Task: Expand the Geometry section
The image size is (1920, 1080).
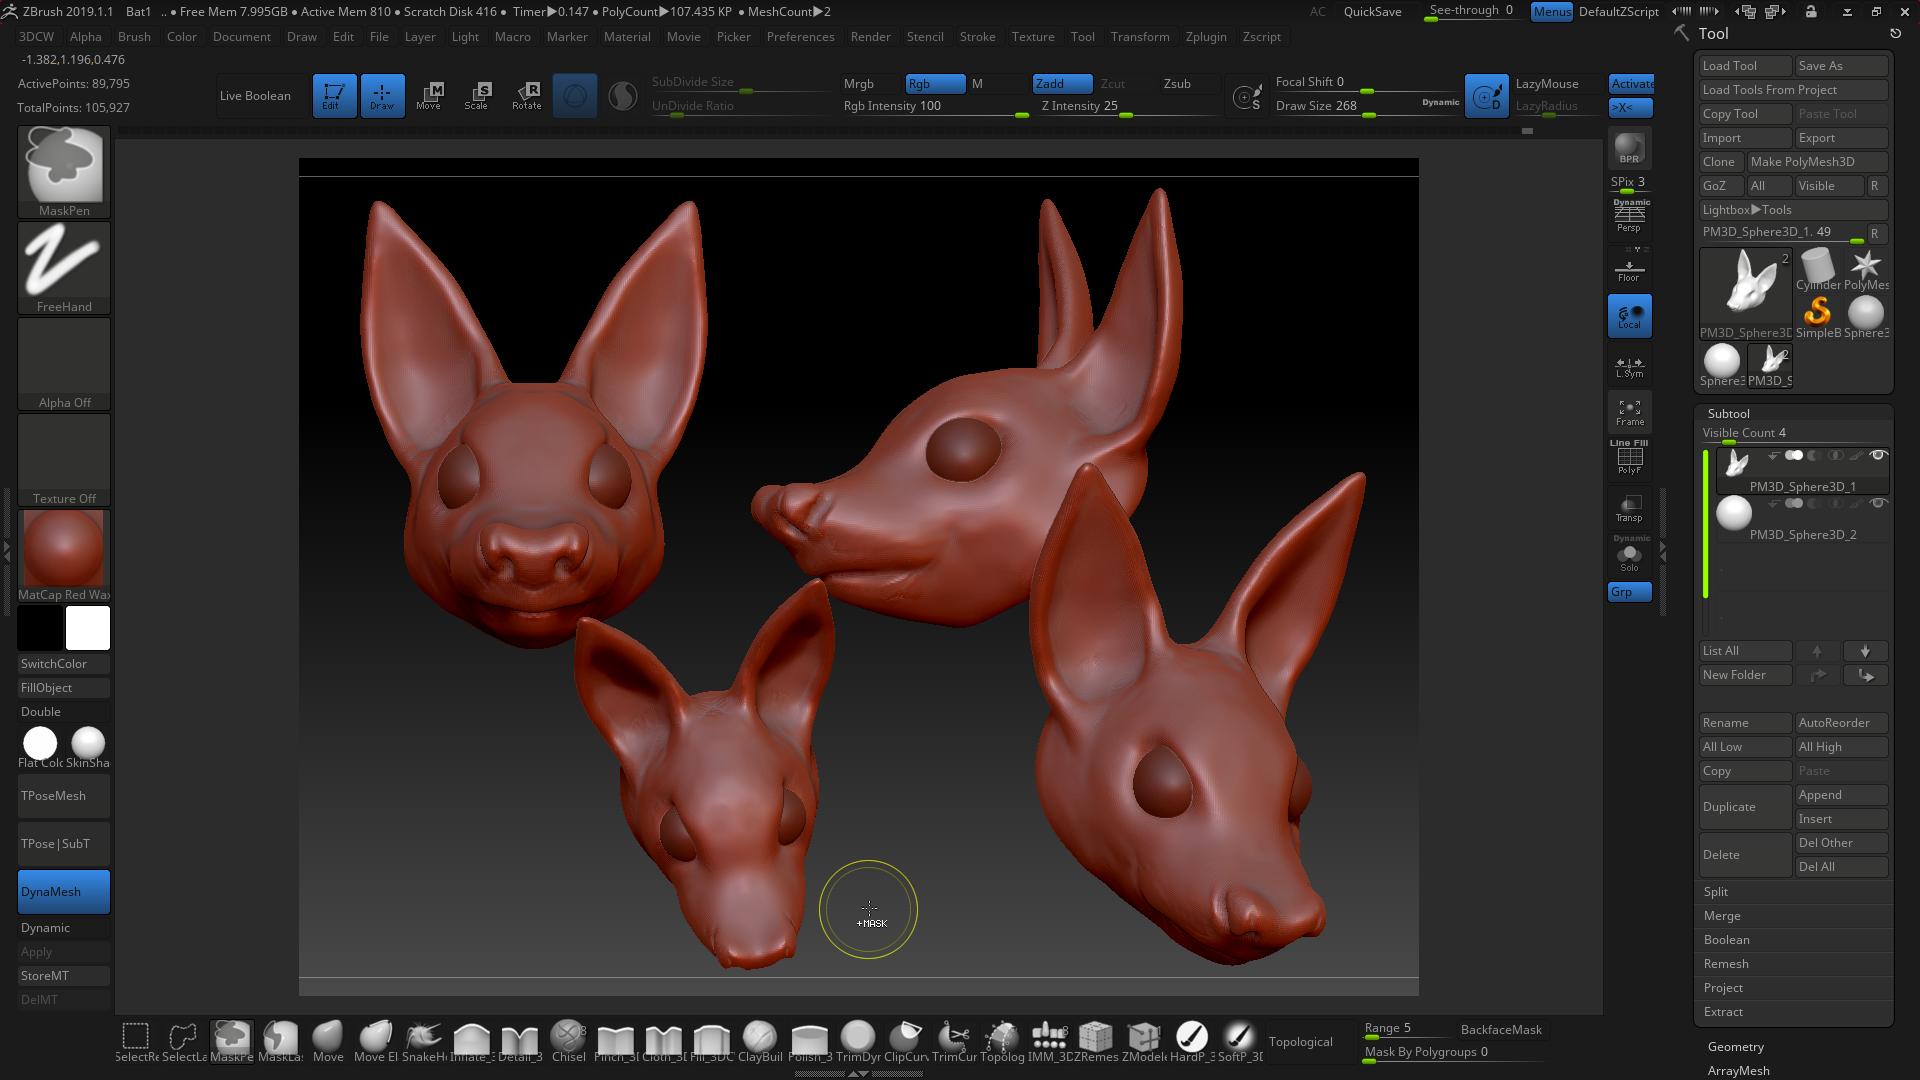Action: pos(1735,1046)
